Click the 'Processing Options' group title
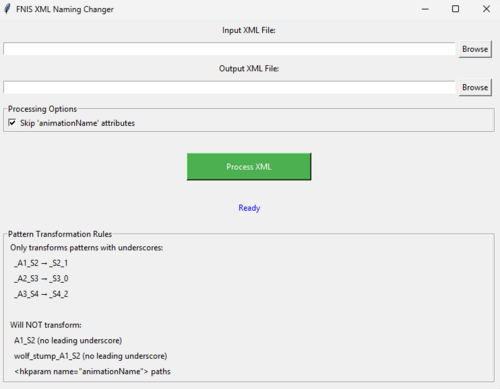This screenshot has height=389, width=500. click(x=42, y=109)
